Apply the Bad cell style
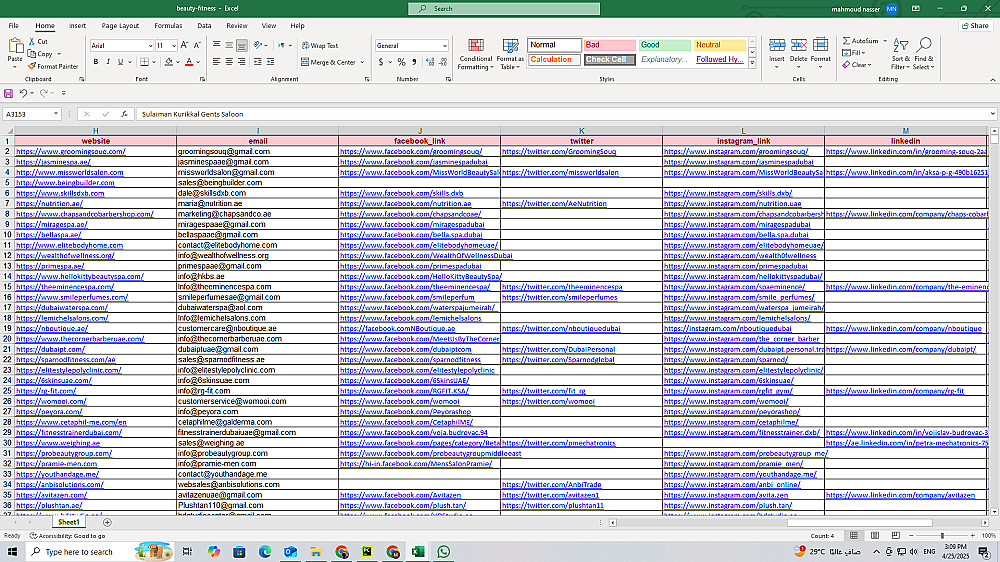The height and width of the screenshot is (562, 1000). point(610,45)
